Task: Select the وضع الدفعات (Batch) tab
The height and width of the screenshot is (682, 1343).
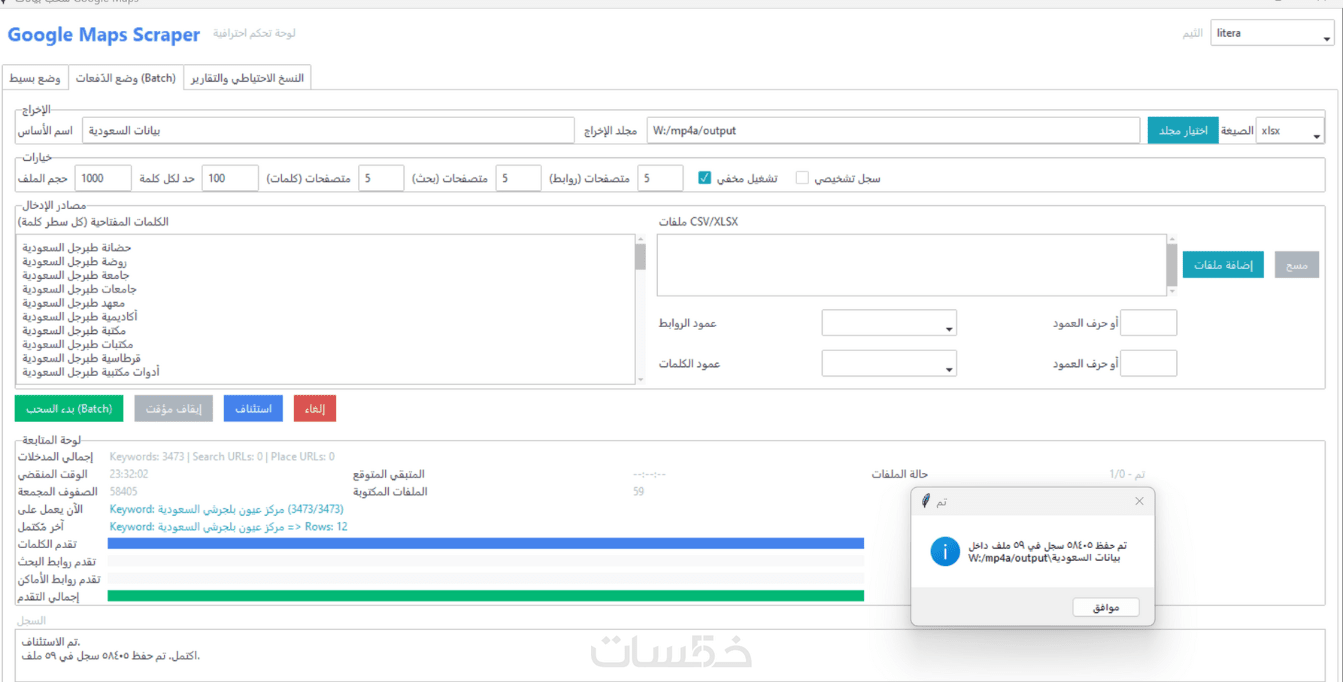Action: pyautogui.click(x=126, y=78)
